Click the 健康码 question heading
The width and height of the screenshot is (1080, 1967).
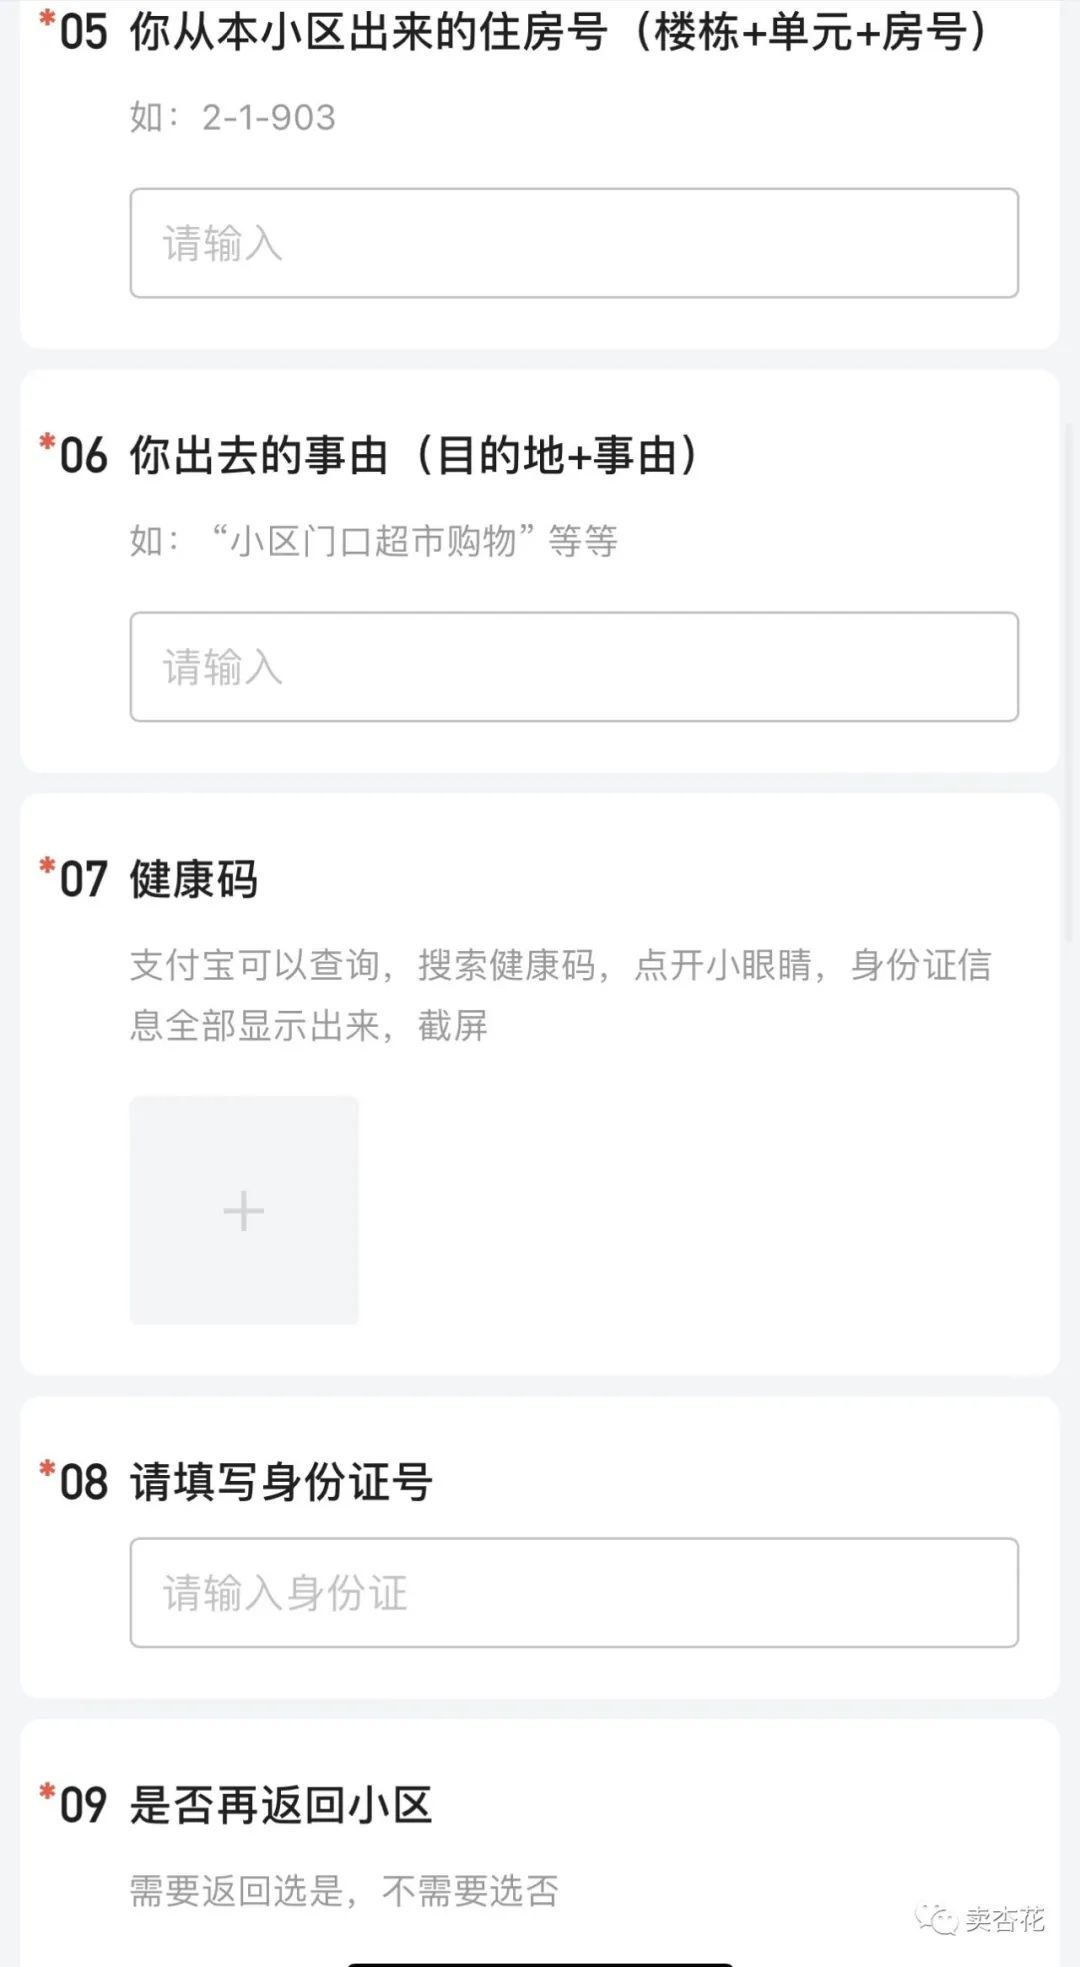tap(194, 880)
